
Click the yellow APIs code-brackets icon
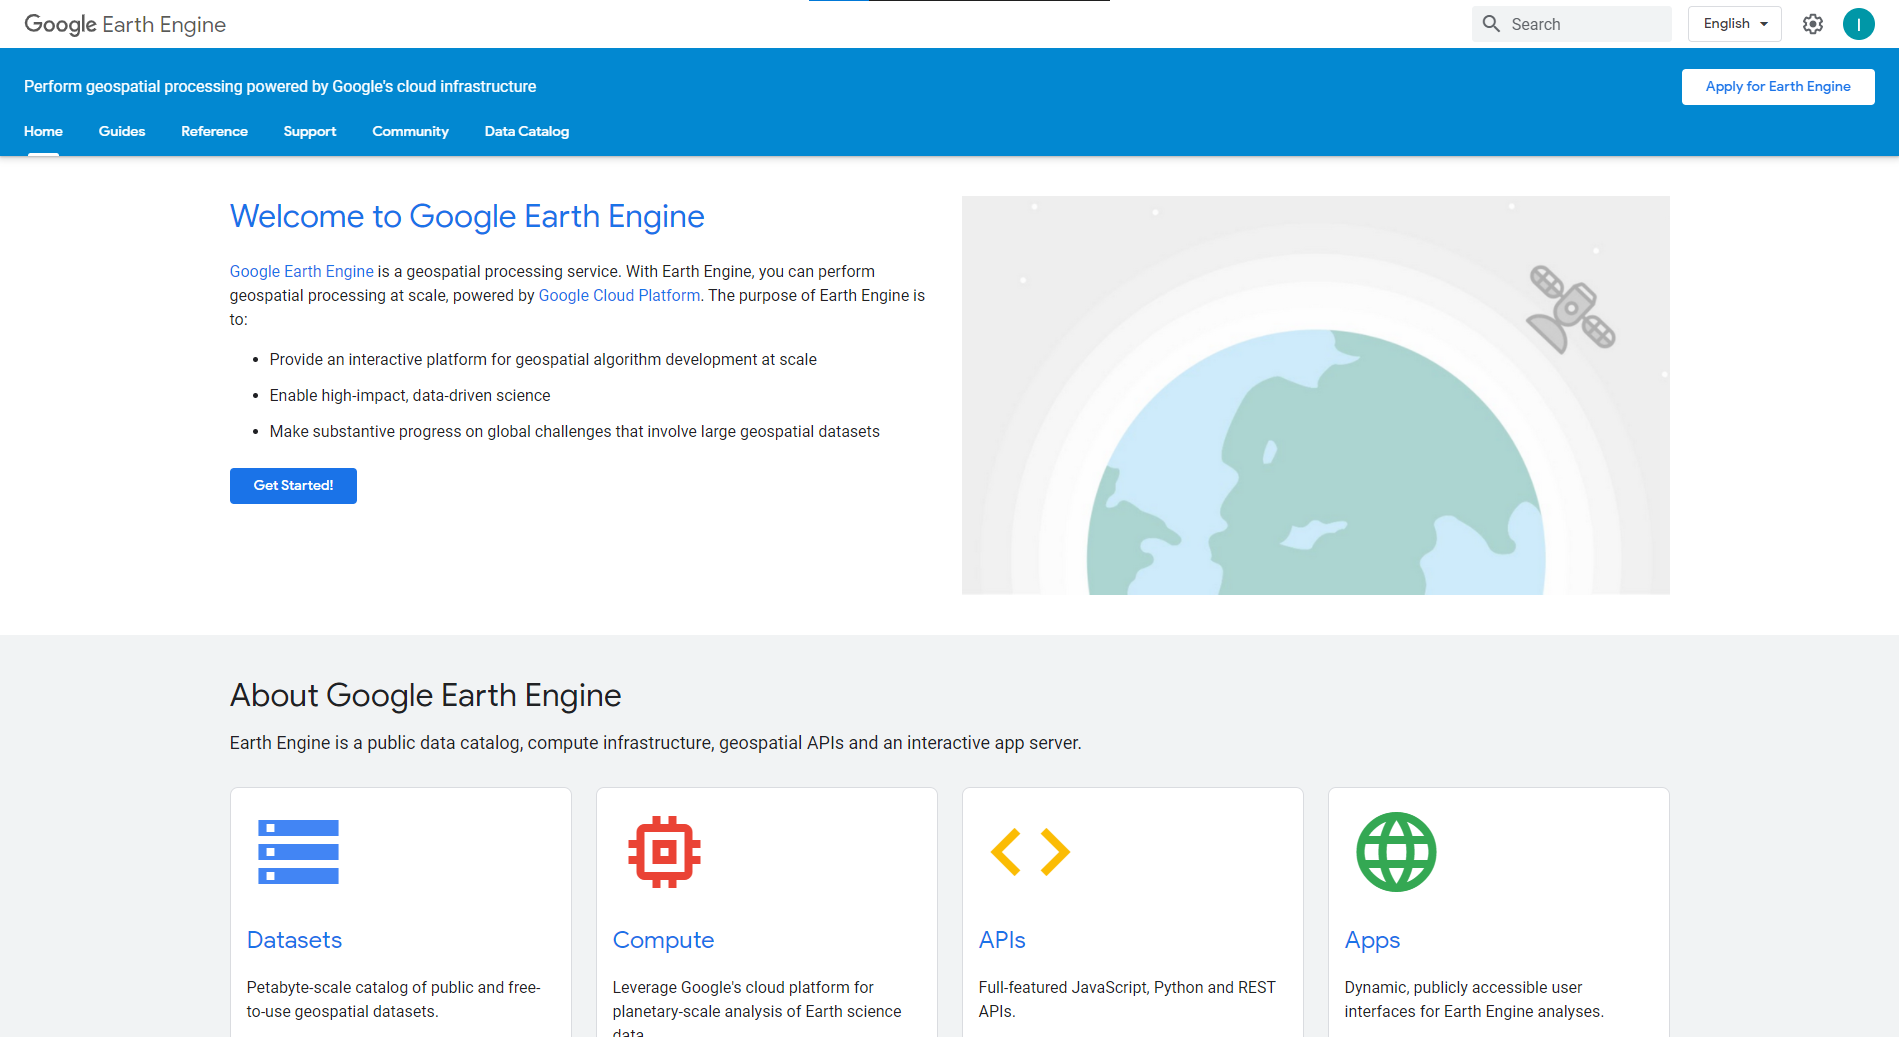click(x=1030, y=852)
